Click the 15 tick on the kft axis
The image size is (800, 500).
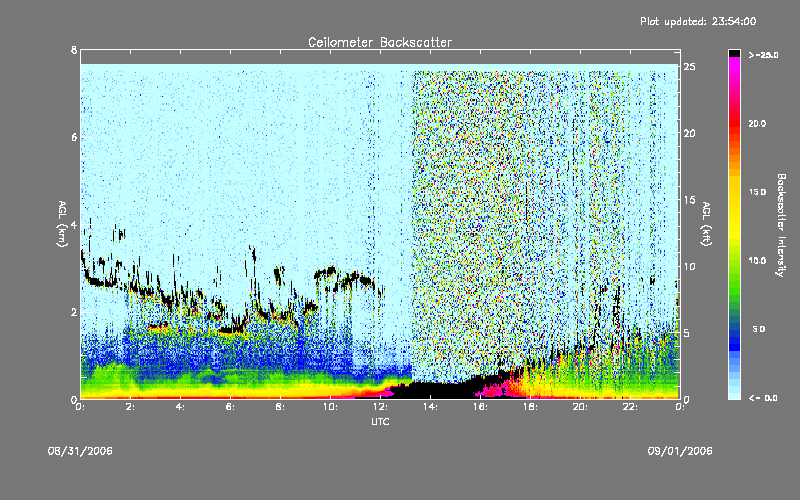[689, 200]
